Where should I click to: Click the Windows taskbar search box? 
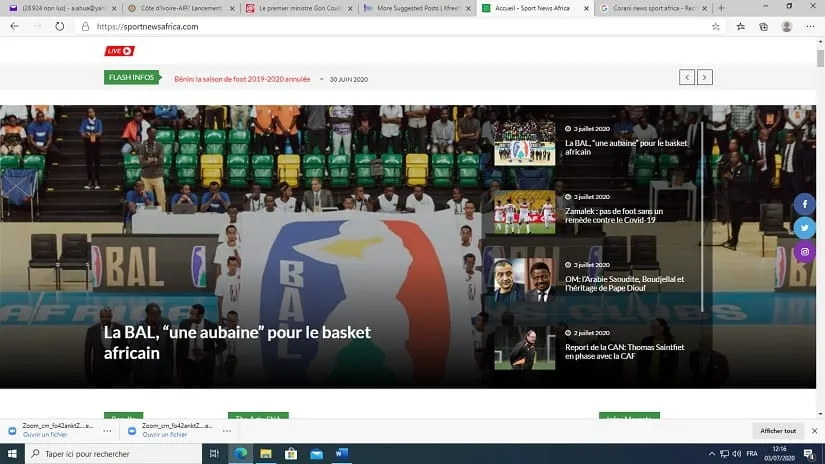(113, 453)
